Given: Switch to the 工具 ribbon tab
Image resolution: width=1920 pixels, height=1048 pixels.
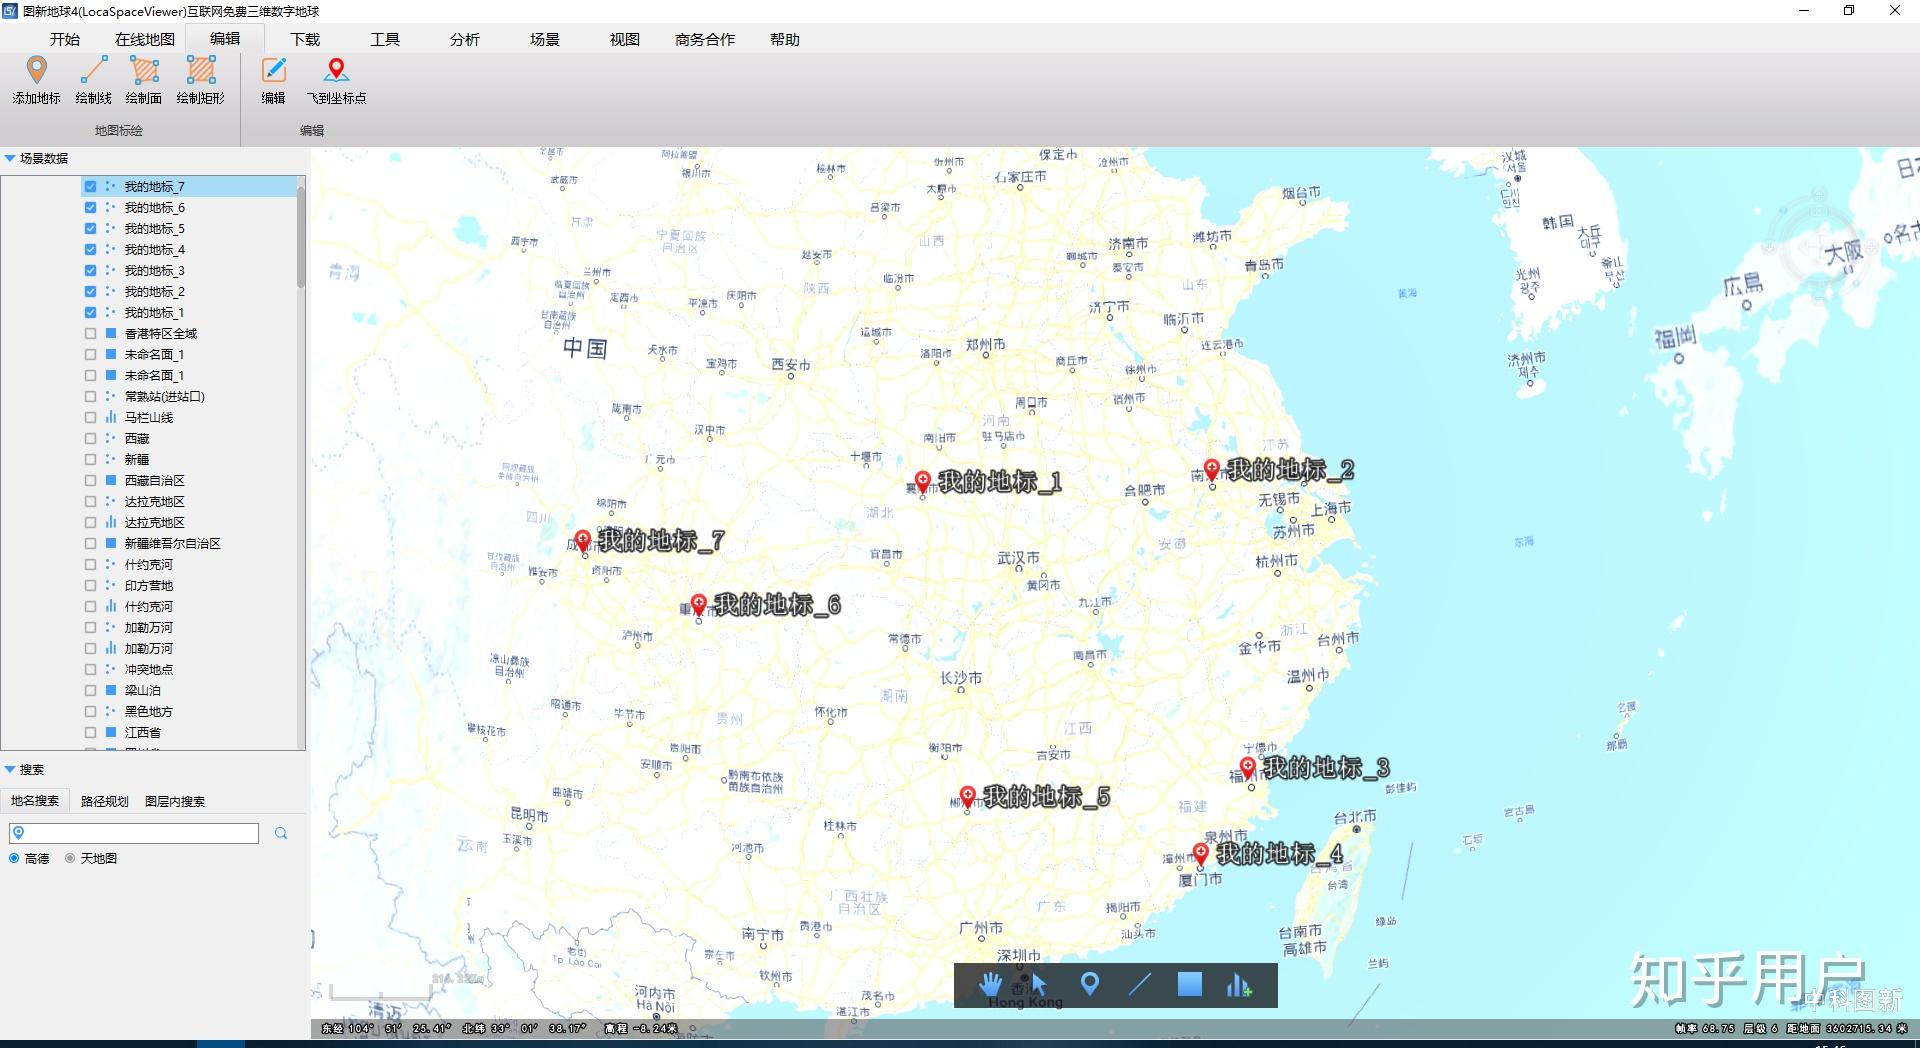Looking at the screenshot, I should tap(385, 39).
